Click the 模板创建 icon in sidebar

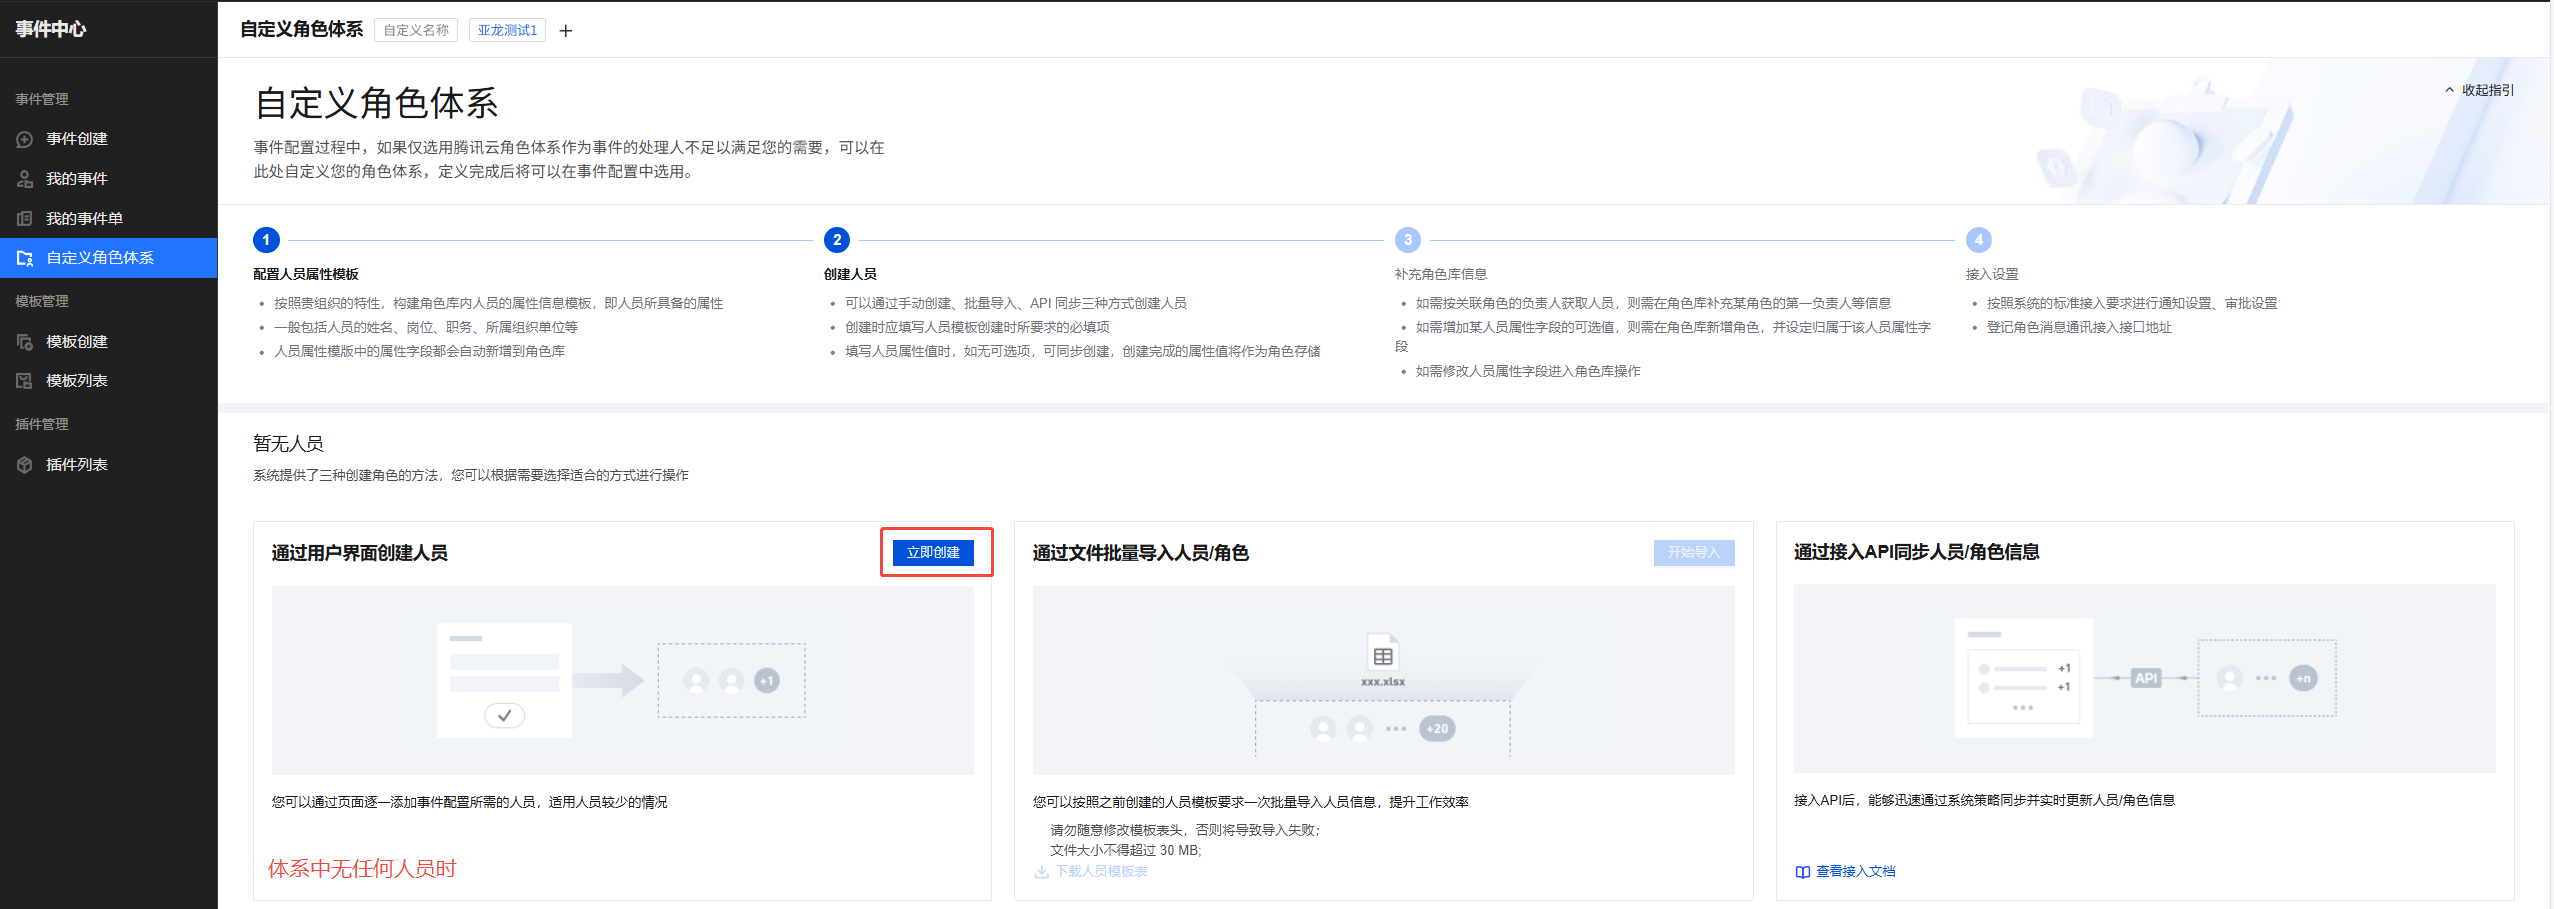click(25, 342)
